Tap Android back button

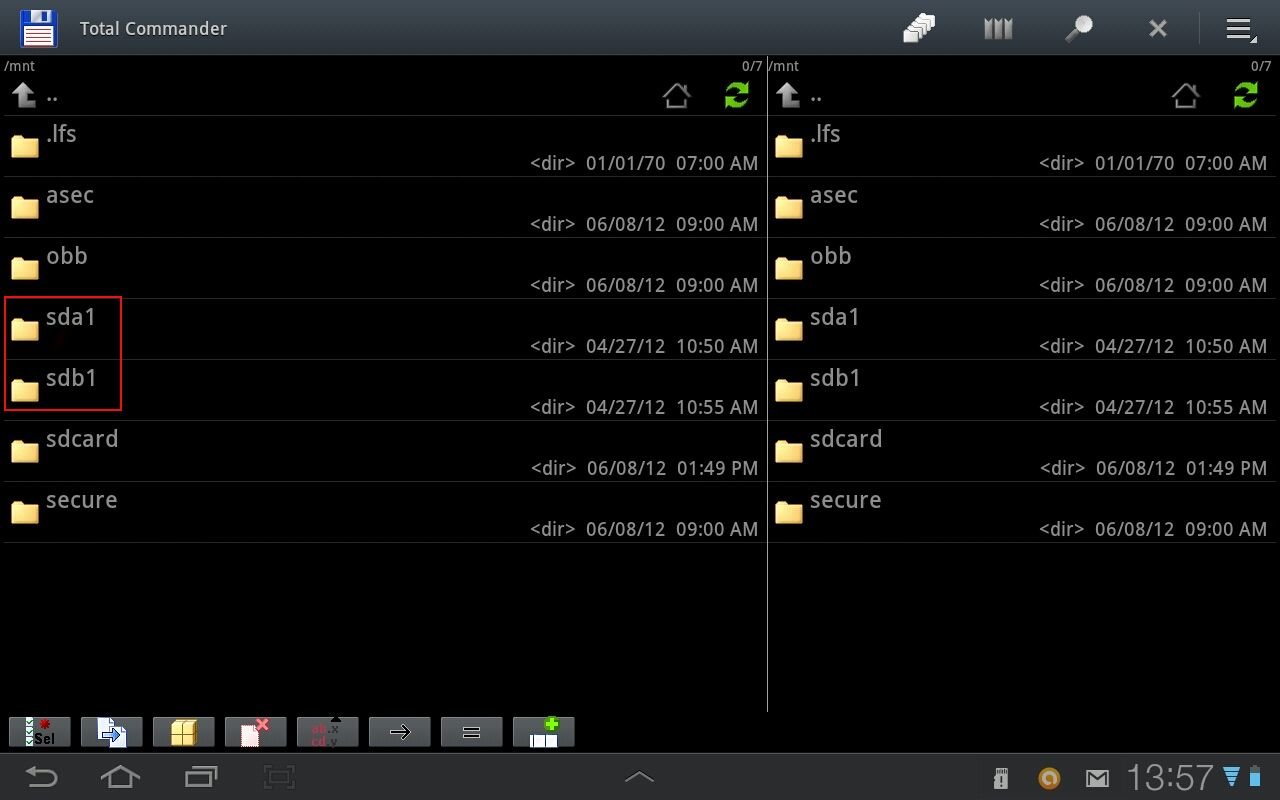pos(41,776)
